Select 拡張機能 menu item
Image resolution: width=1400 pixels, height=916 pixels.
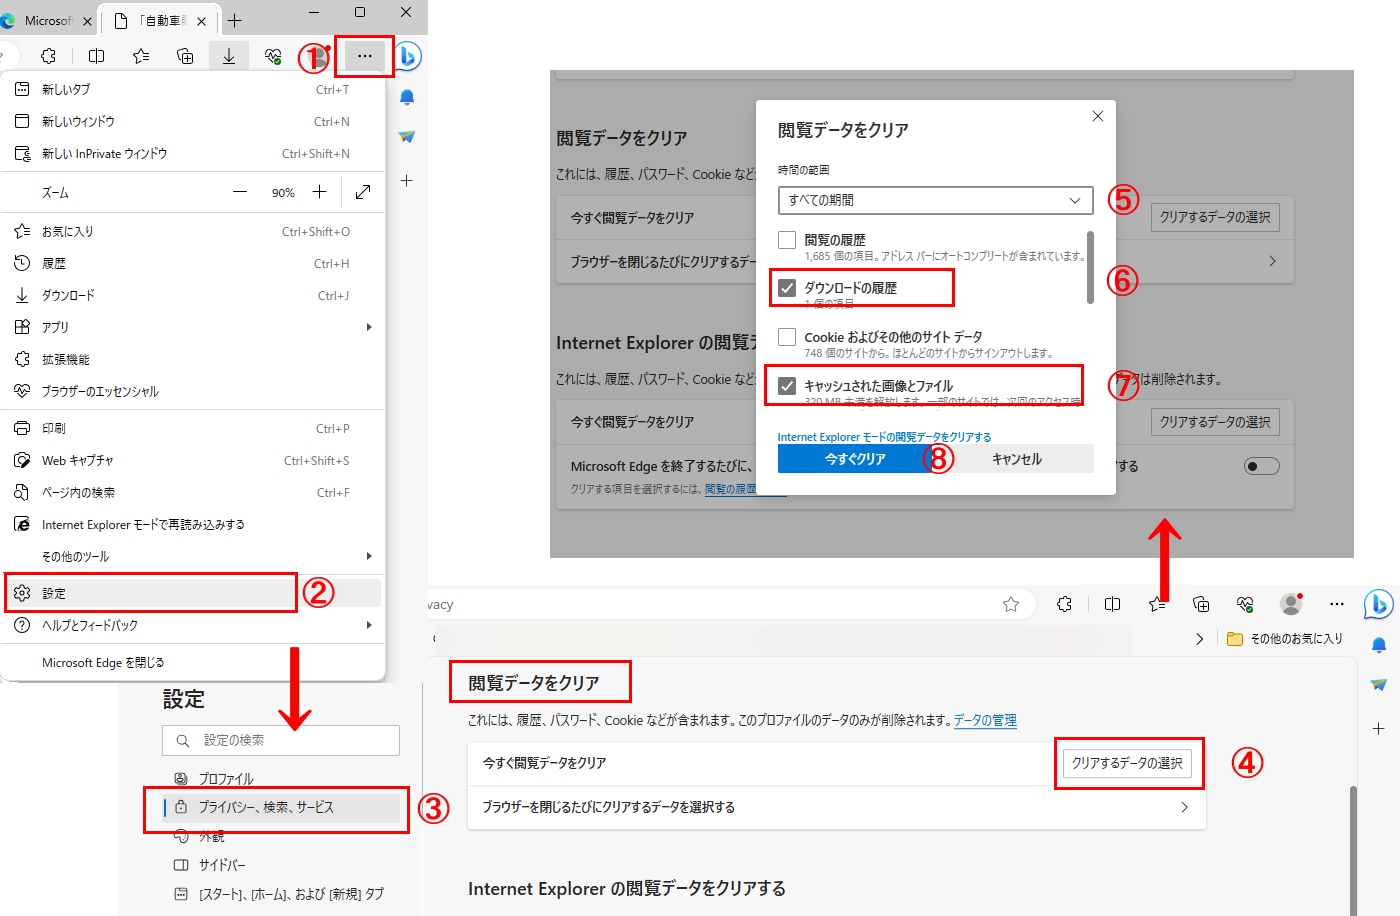[x=193, y=359]
